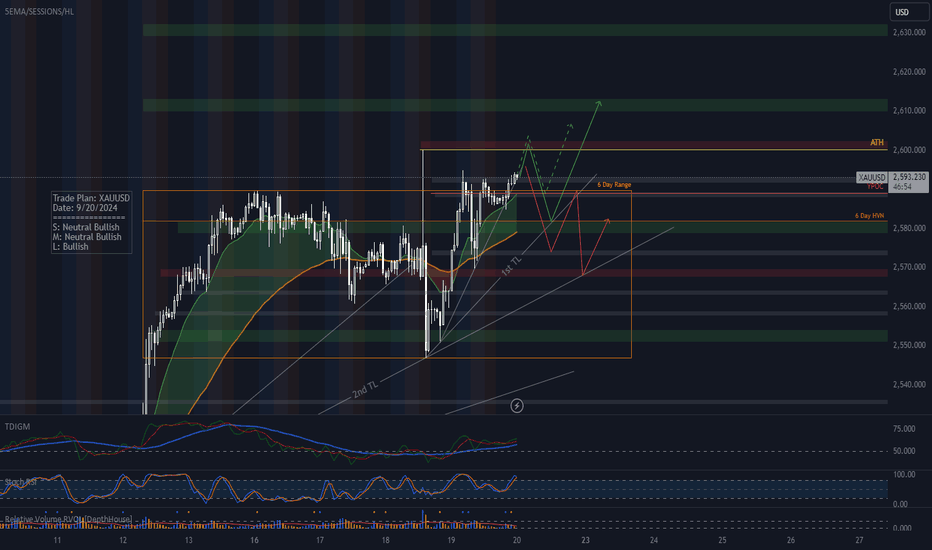Select the TDIGM indicator pane label
932x550 pixels.
pyautogui.click(x=17, y=426)
